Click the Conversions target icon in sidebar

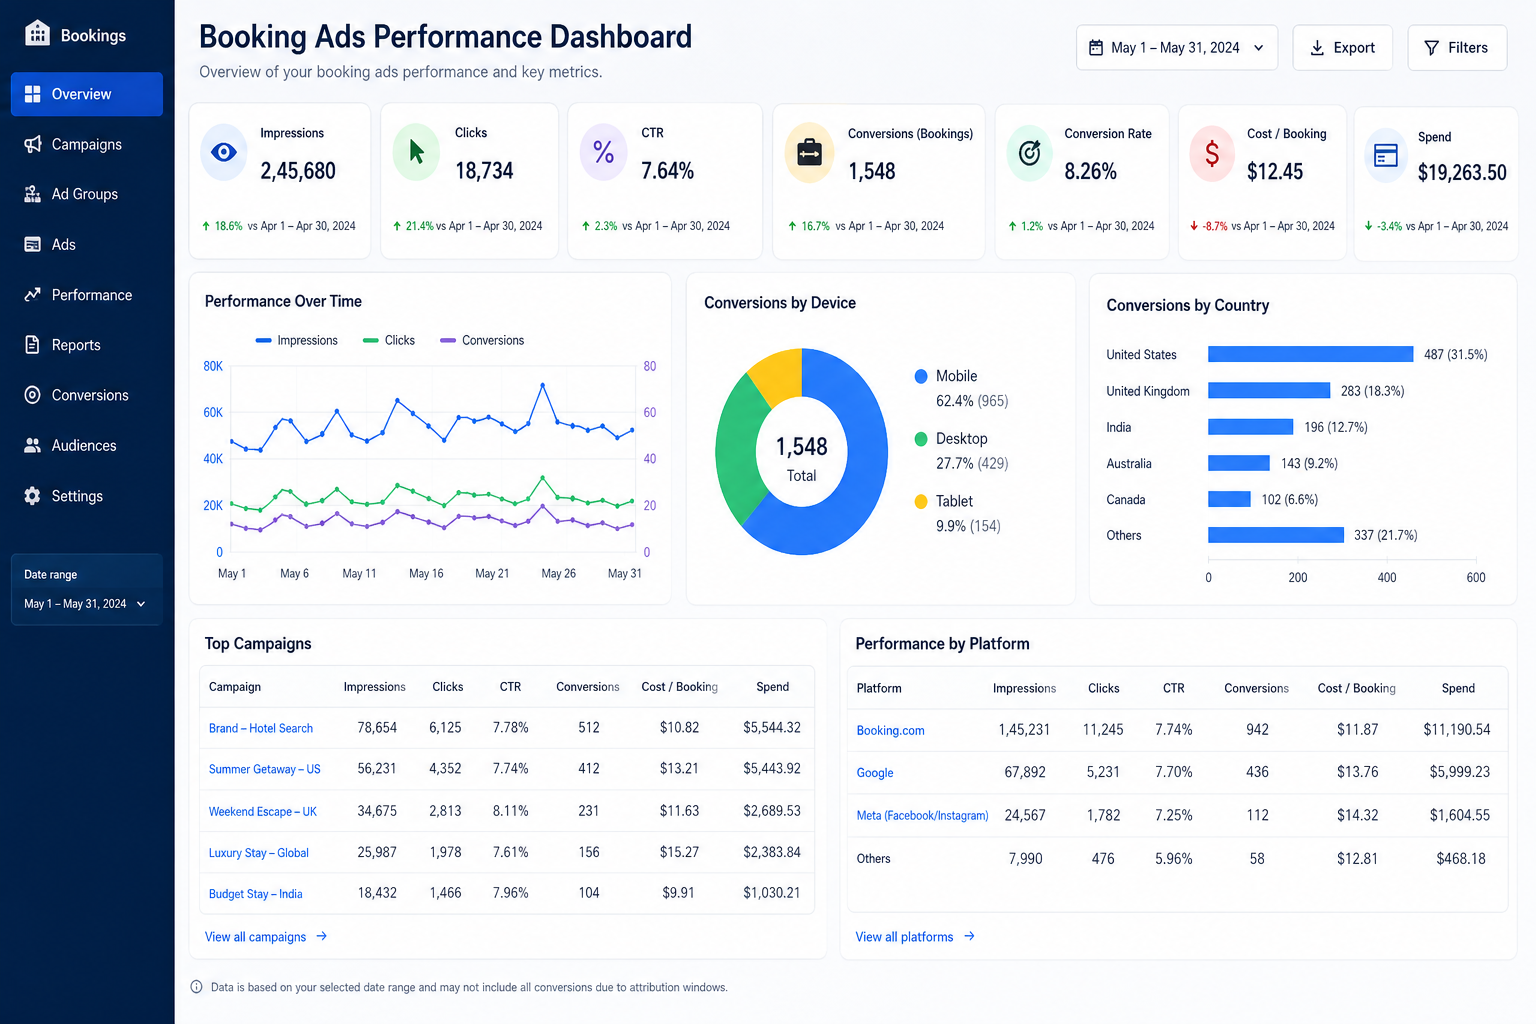click(x=33, y=395)
